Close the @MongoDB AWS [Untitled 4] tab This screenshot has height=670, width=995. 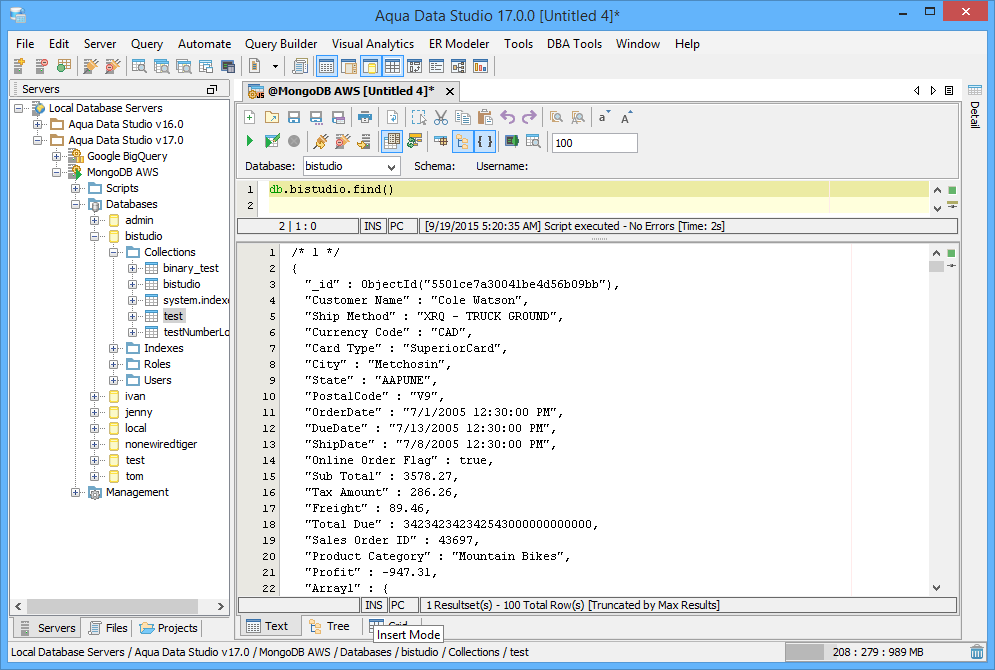(x=450, y=91)
